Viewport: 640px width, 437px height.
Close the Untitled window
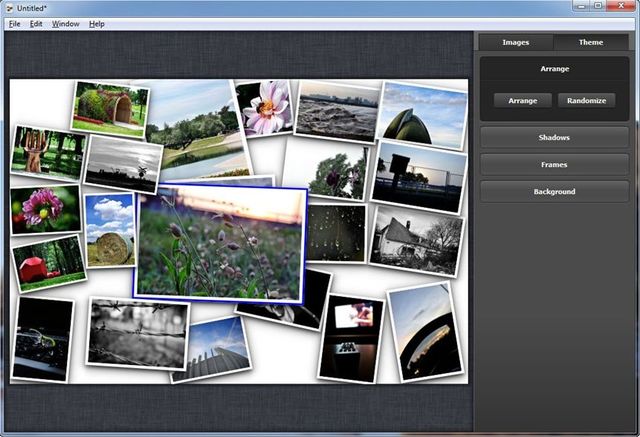(621, 6)
